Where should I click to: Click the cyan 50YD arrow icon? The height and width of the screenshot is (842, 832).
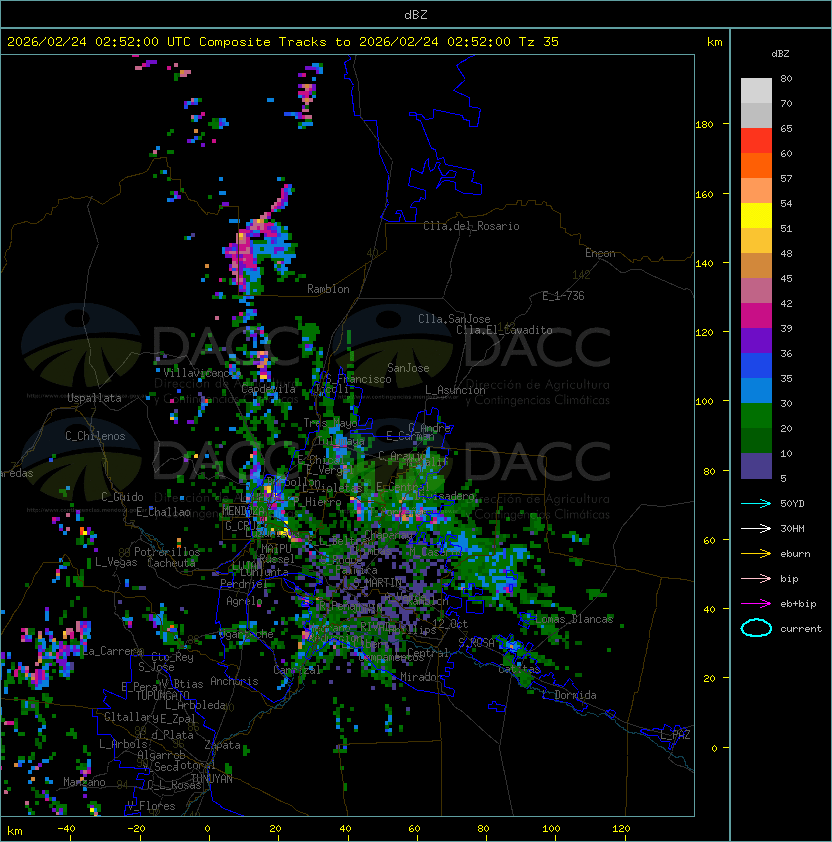click(756, 503)
